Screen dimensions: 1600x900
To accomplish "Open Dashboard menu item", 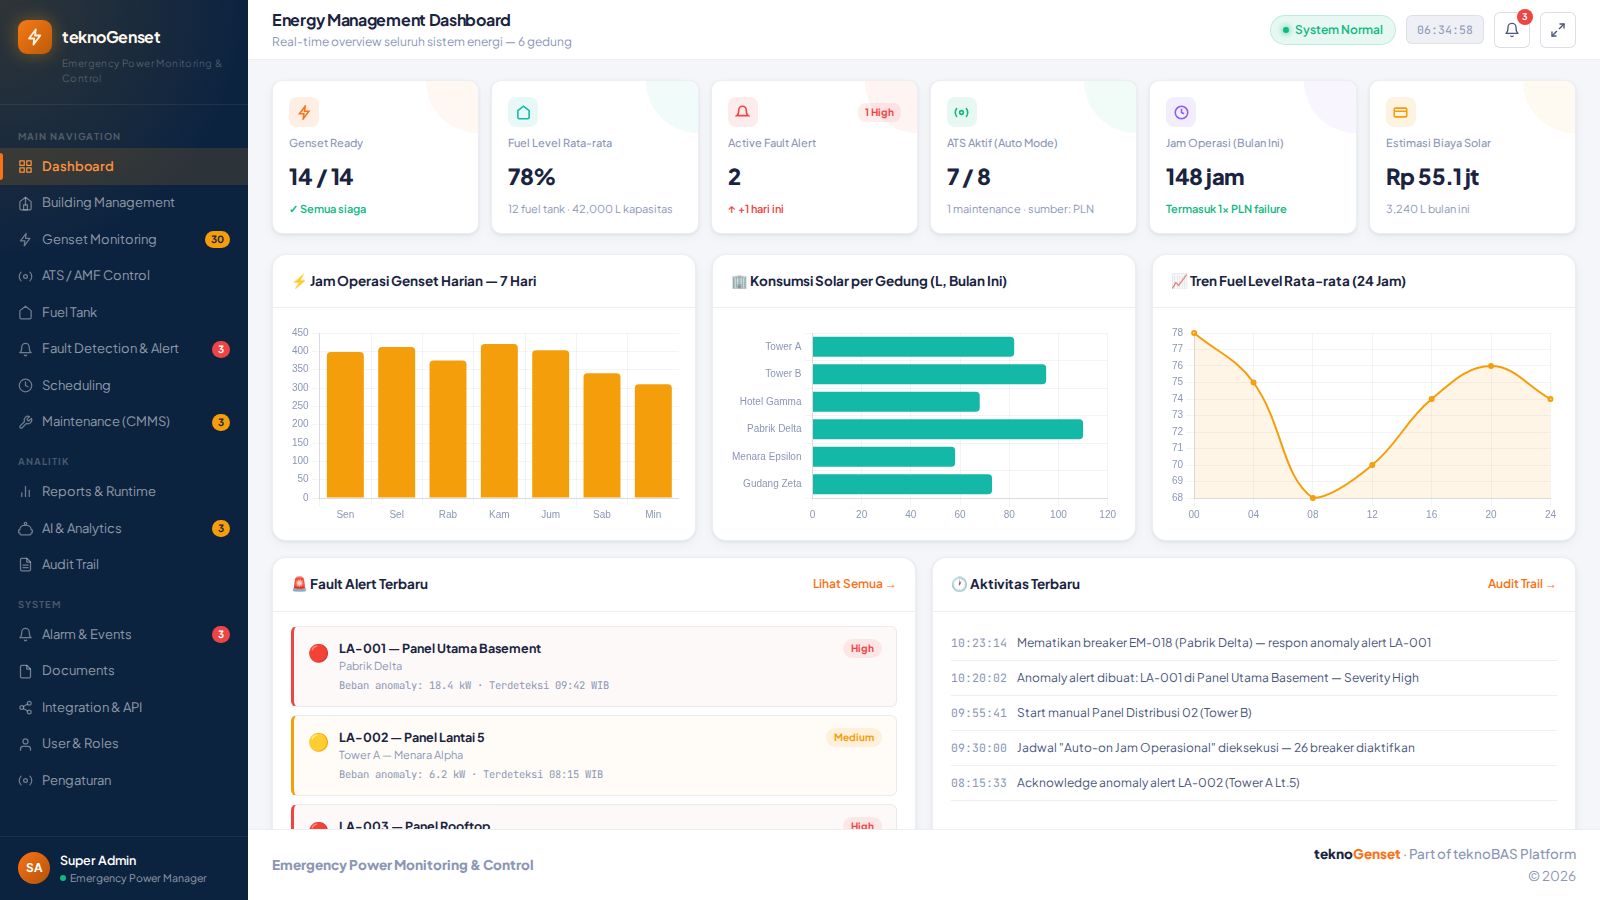I will point(124,167).
